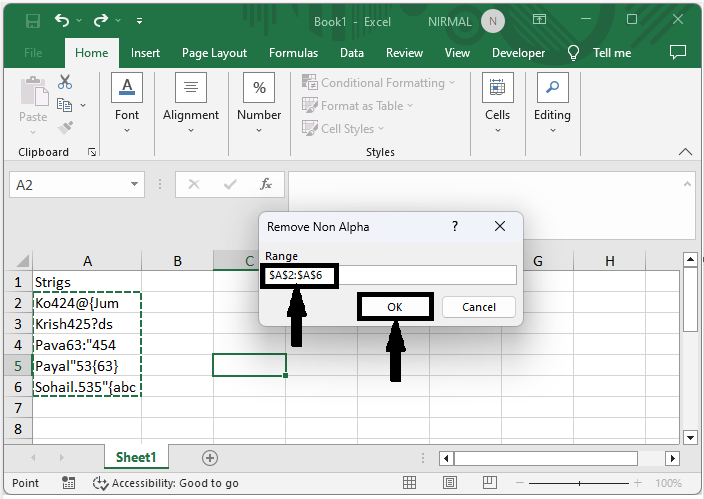Click cell containing Ko424@{Jum
This screenshot has width=704, height=499.
[87, 303]
